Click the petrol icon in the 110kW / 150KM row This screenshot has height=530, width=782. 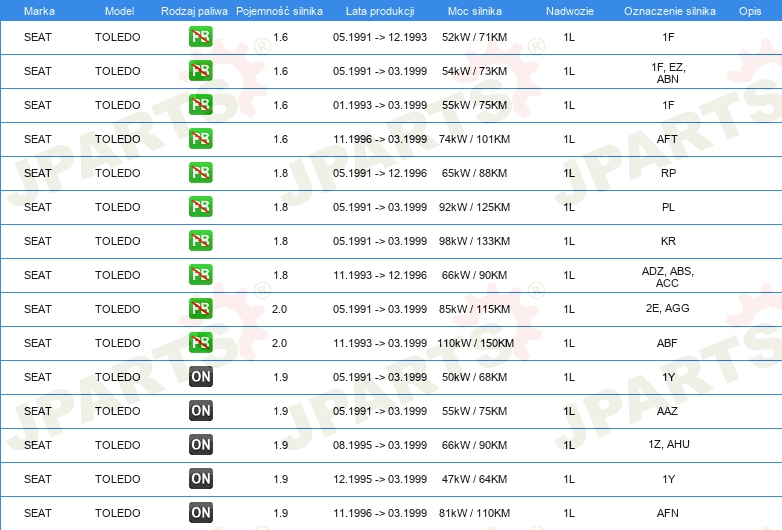[201, 343]
